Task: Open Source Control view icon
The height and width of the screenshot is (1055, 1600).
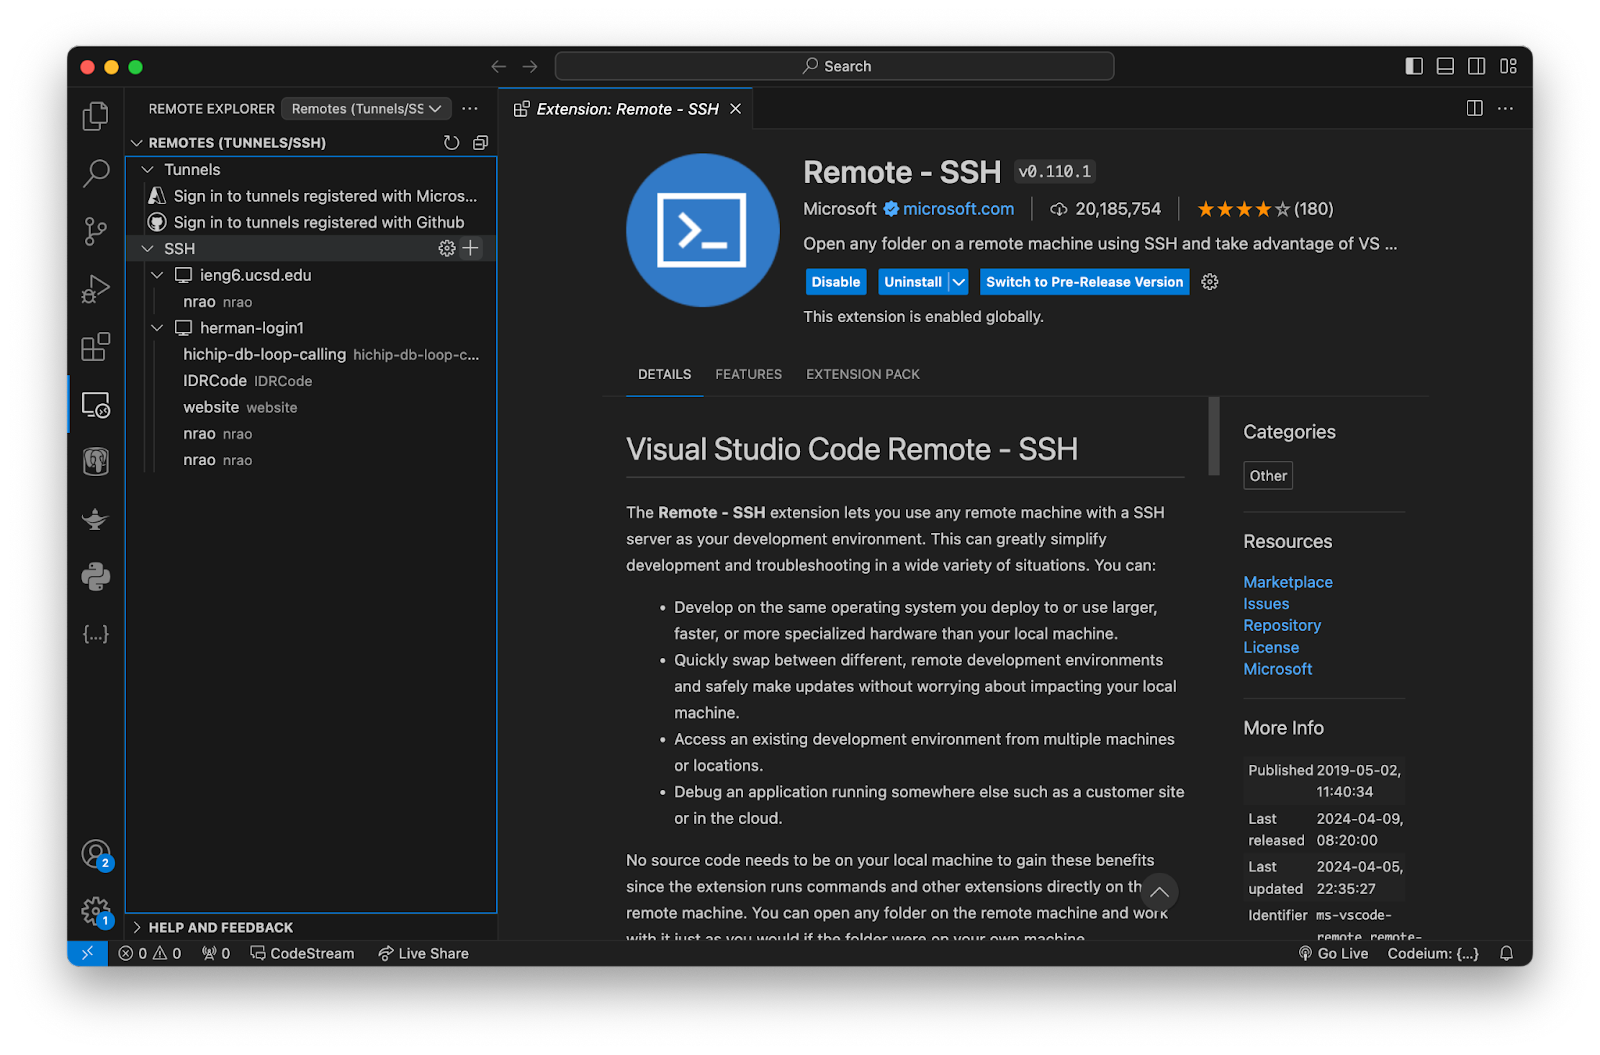Action: pos(95,232)
